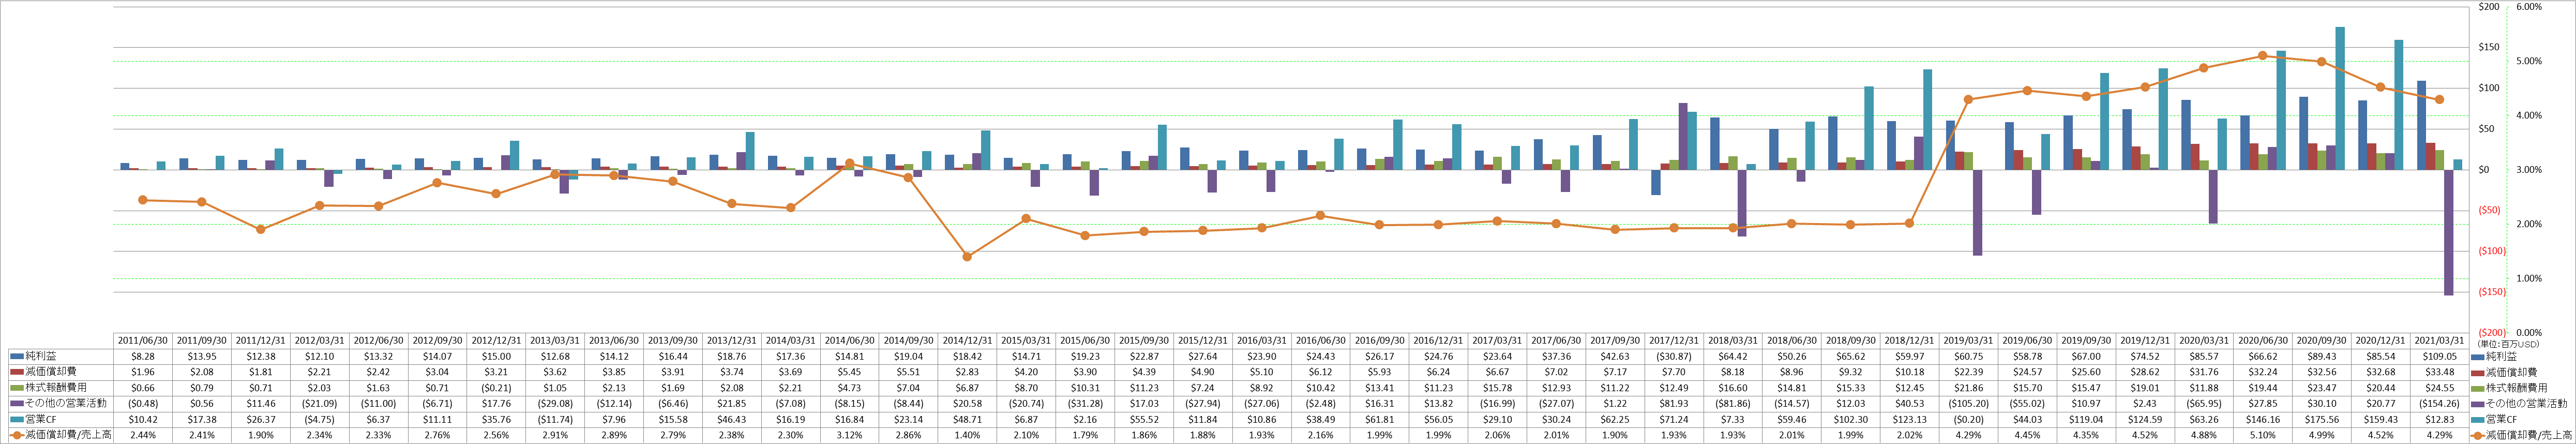Select the 2020/06/30 date column header
The width and height of the screenshot is (2576, 444).
[2263, 340]
